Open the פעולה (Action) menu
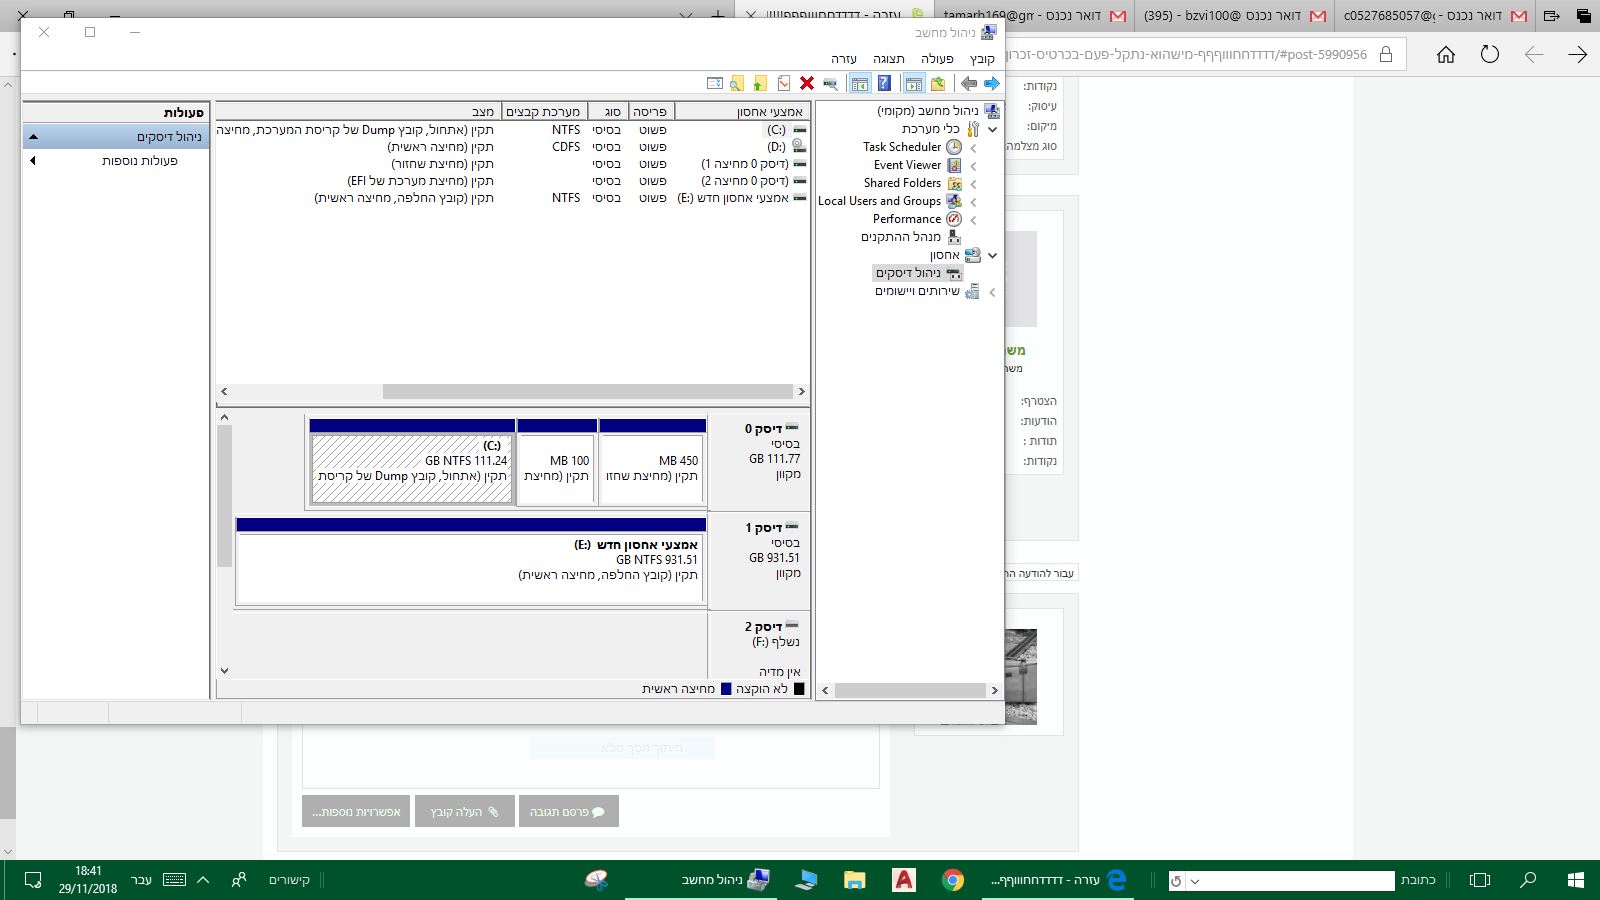The image size is (1600, 900). pyautogui.click(x=937, y=59)
